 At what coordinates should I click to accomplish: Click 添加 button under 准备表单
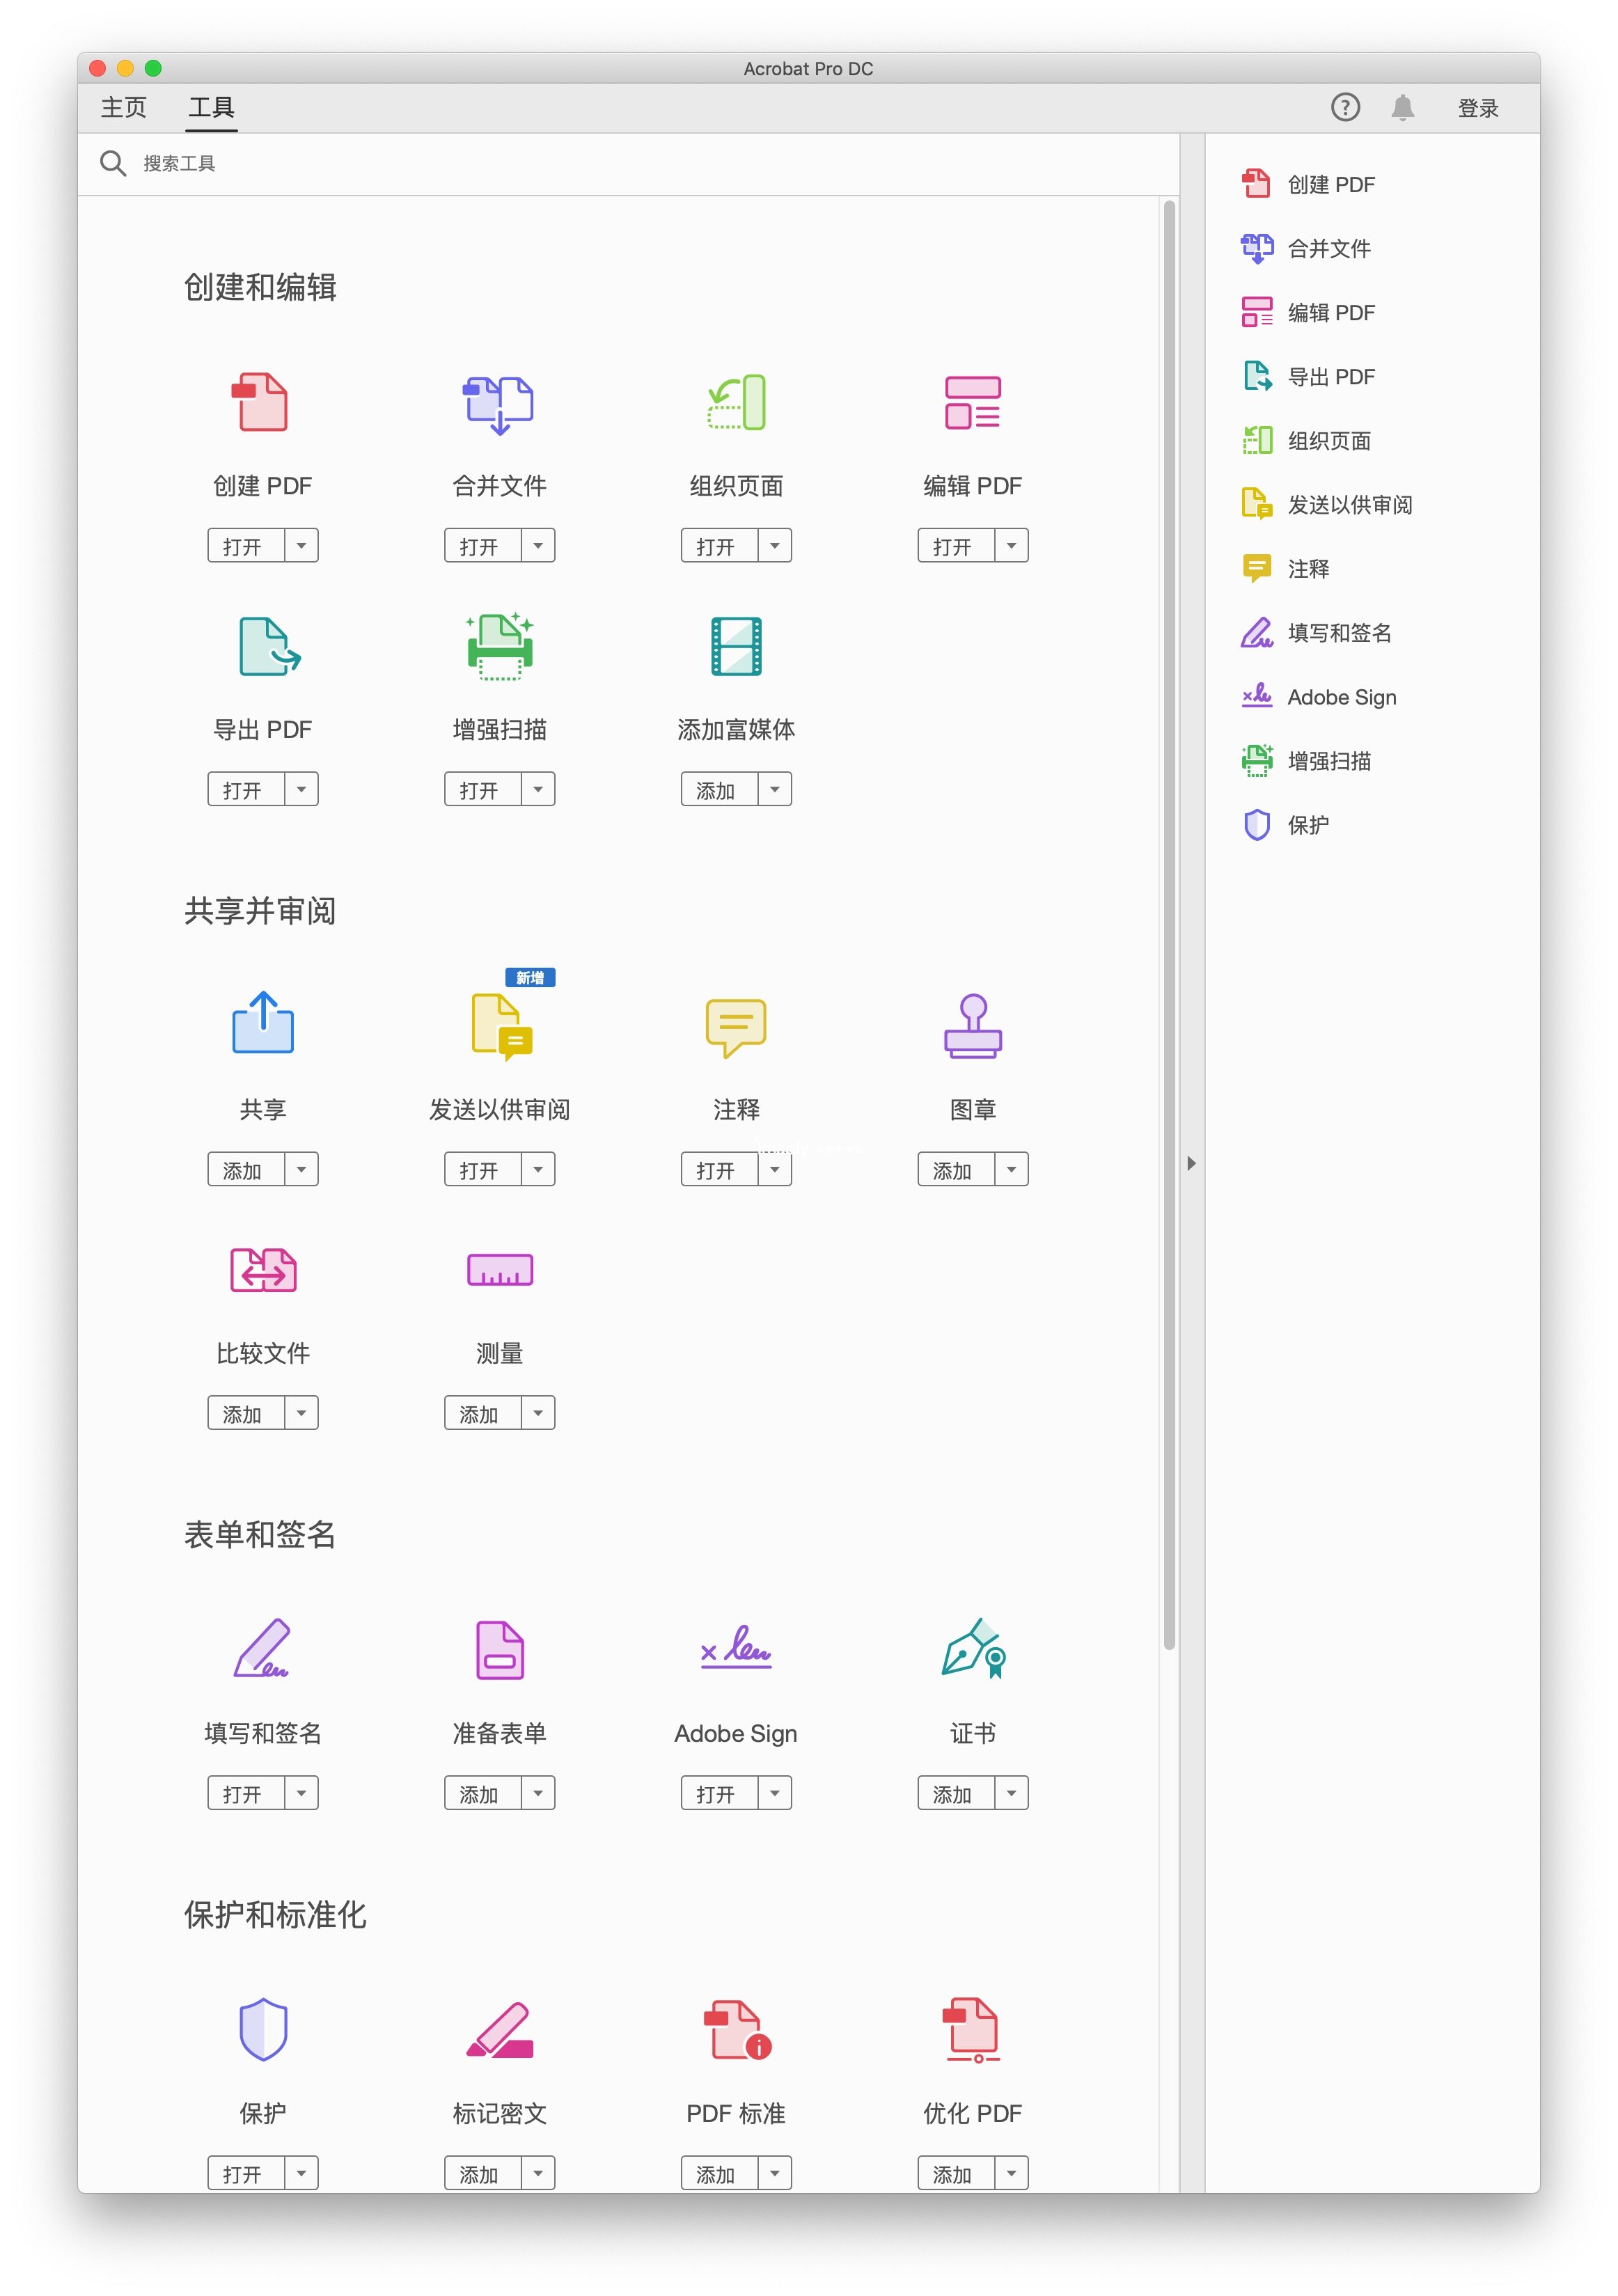tap(482, 1793)
